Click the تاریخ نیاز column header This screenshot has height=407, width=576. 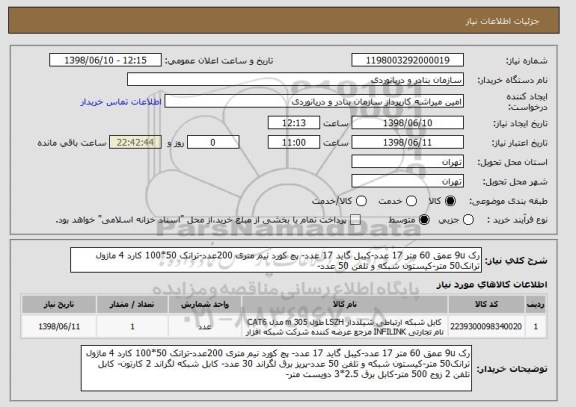59,304
